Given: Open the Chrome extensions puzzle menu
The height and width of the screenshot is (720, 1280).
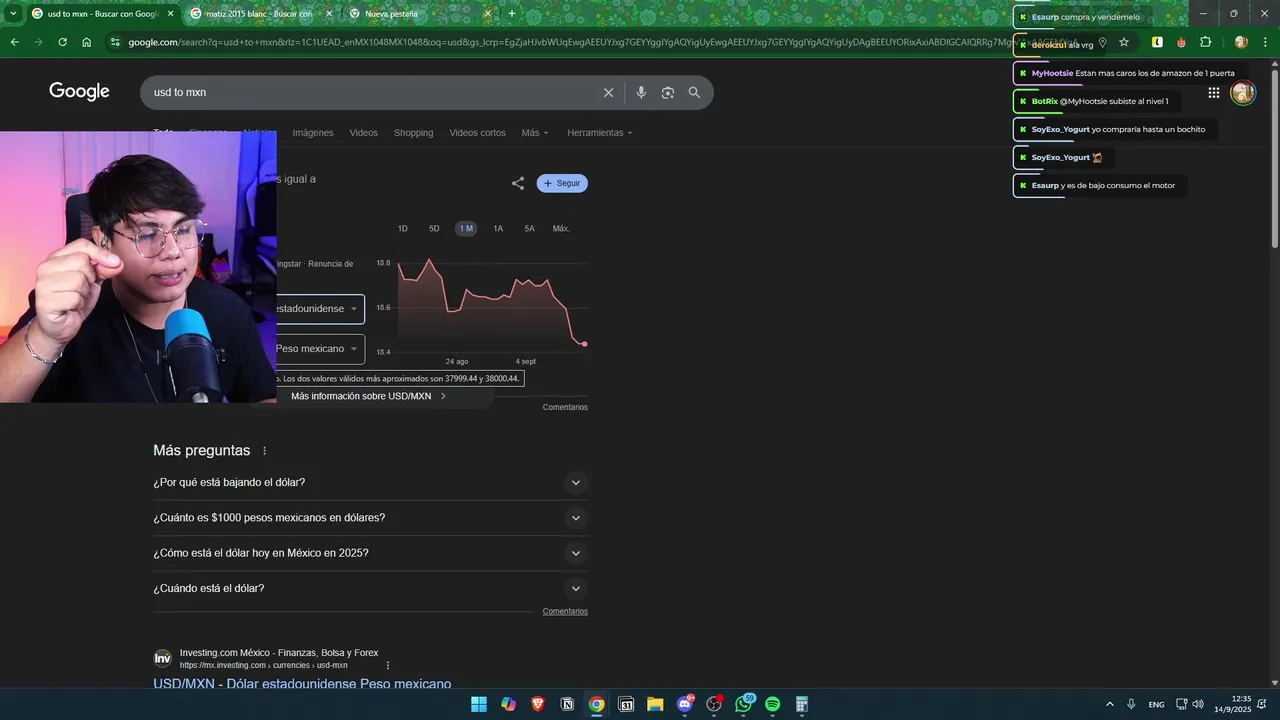Looking at the screenshot, I should tap(1205, 42).
